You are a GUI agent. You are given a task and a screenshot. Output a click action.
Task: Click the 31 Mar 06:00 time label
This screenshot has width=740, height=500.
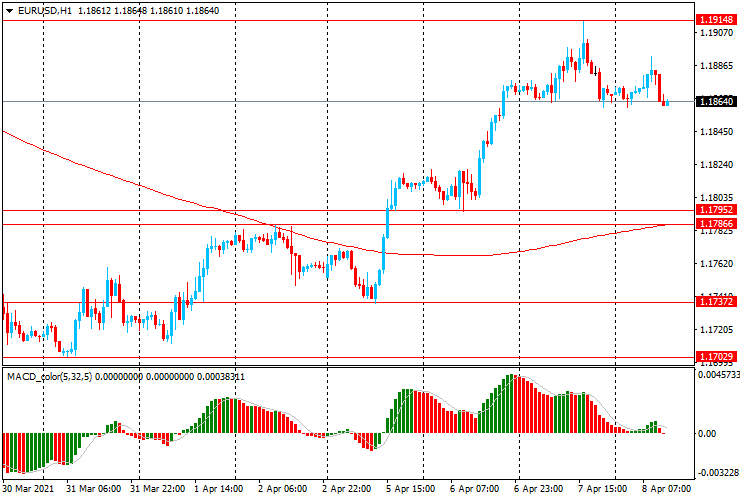click(93, 489)
